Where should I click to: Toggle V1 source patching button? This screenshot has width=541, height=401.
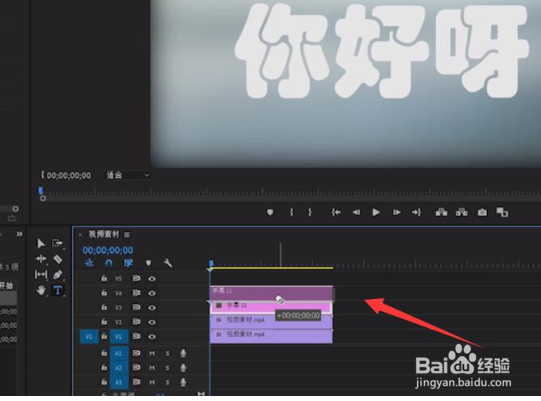click(89, 336)
